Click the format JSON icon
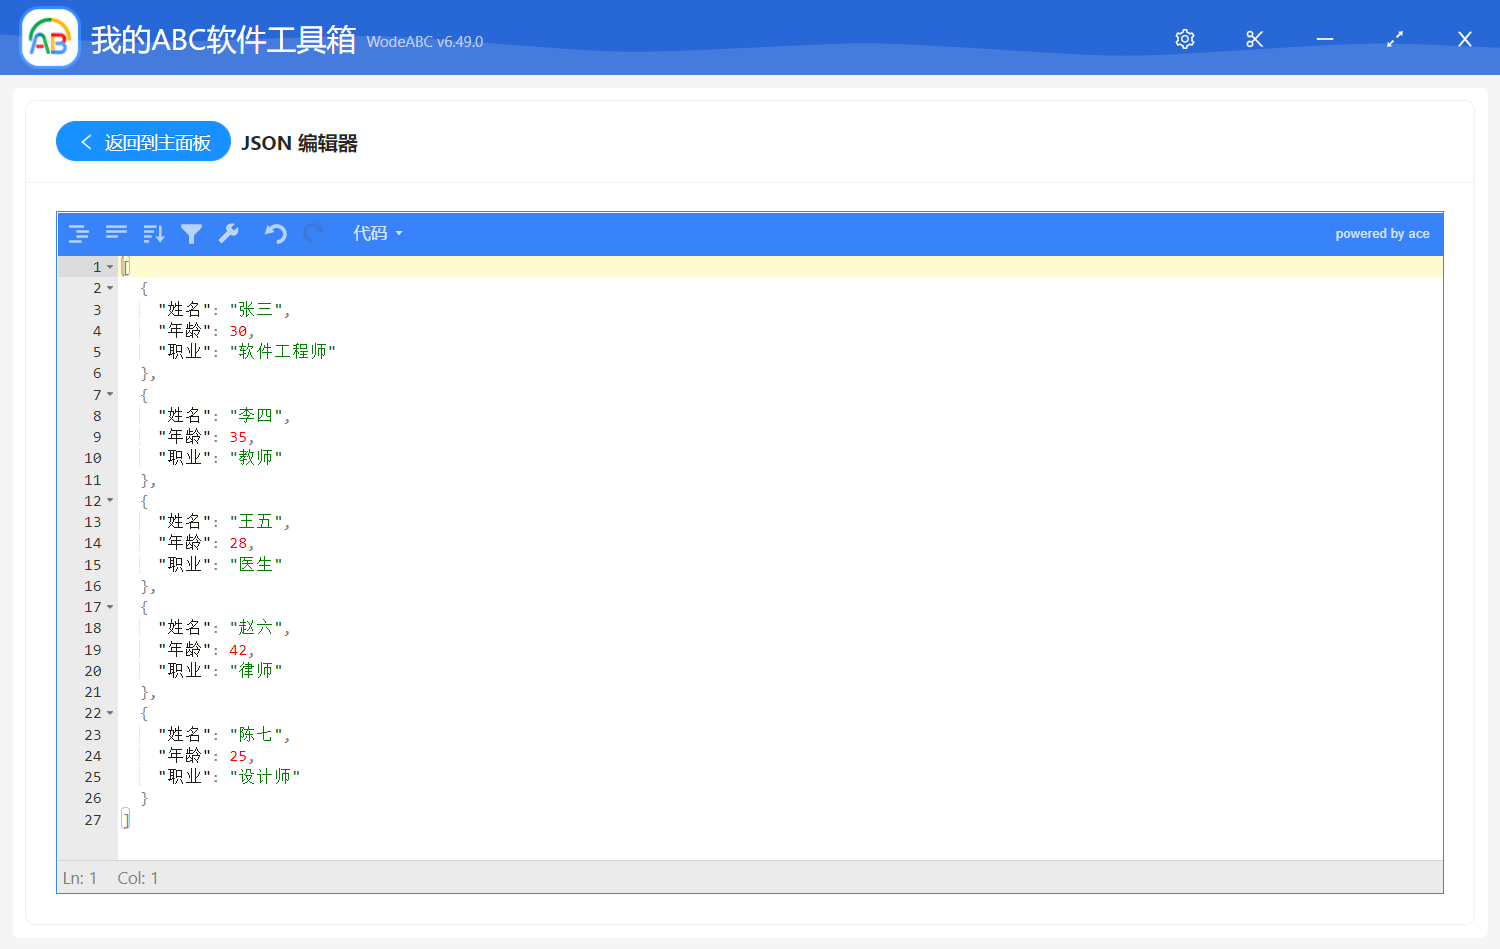The width and height of the screenshot is (1500, 949). pos(79,234)
